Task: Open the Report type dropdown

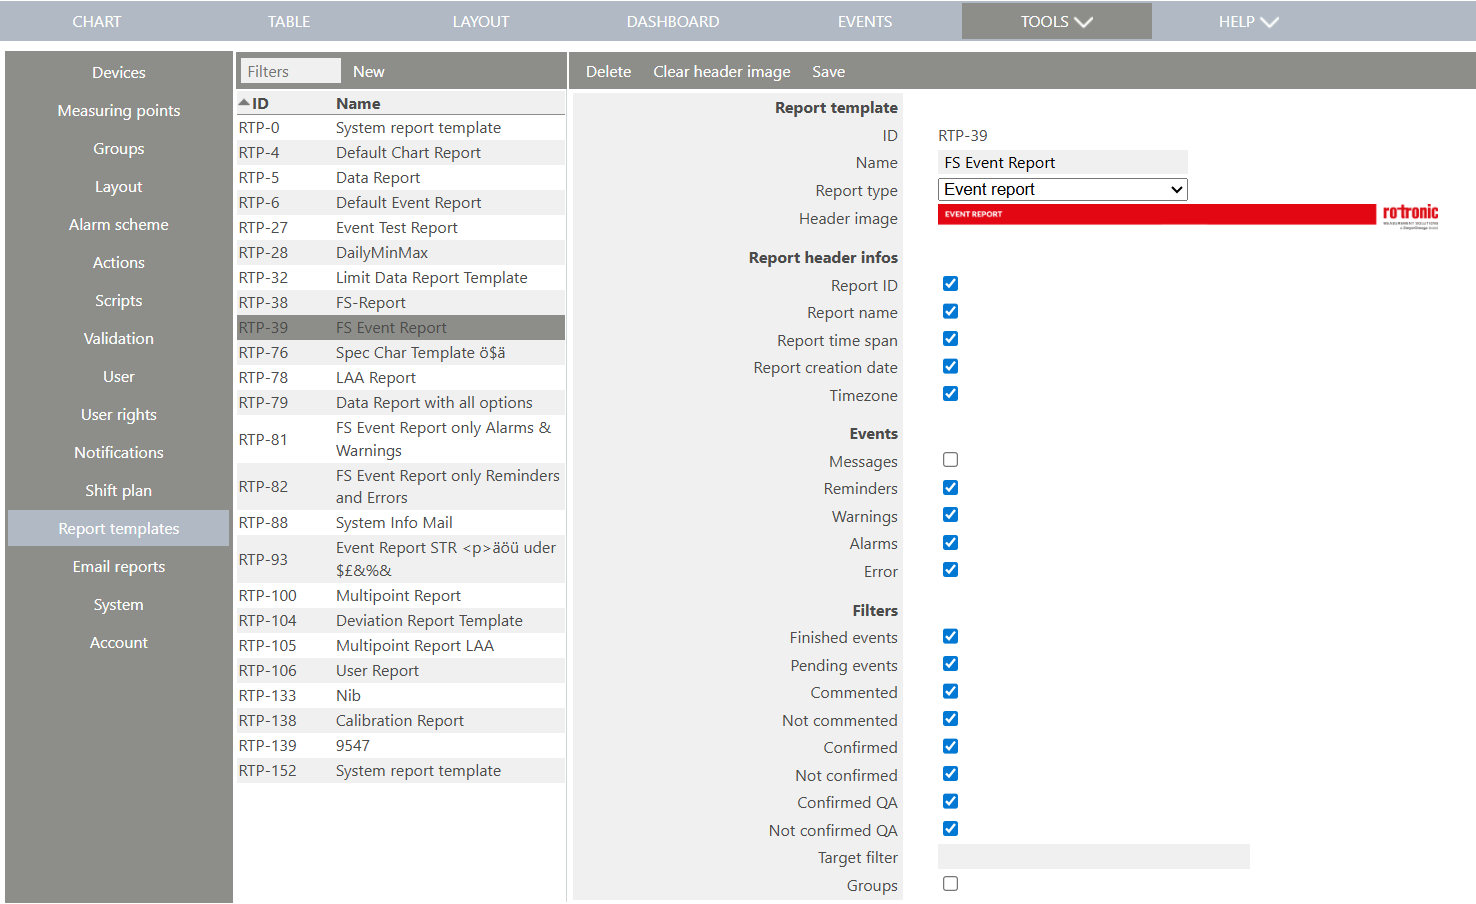Action: pos(1061,189)
